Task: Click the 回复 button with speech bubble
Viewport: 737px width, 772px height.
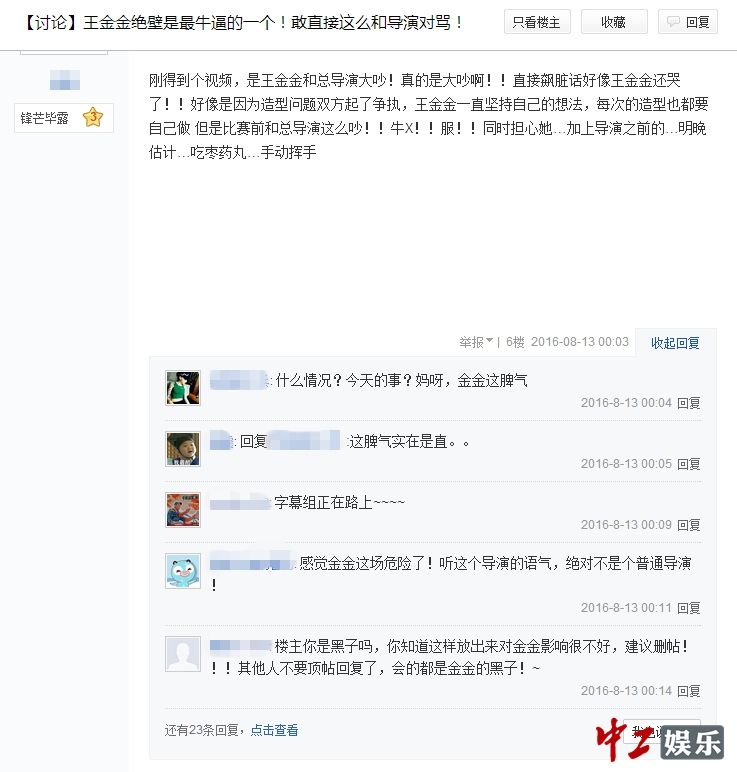Action: [688, 22]
